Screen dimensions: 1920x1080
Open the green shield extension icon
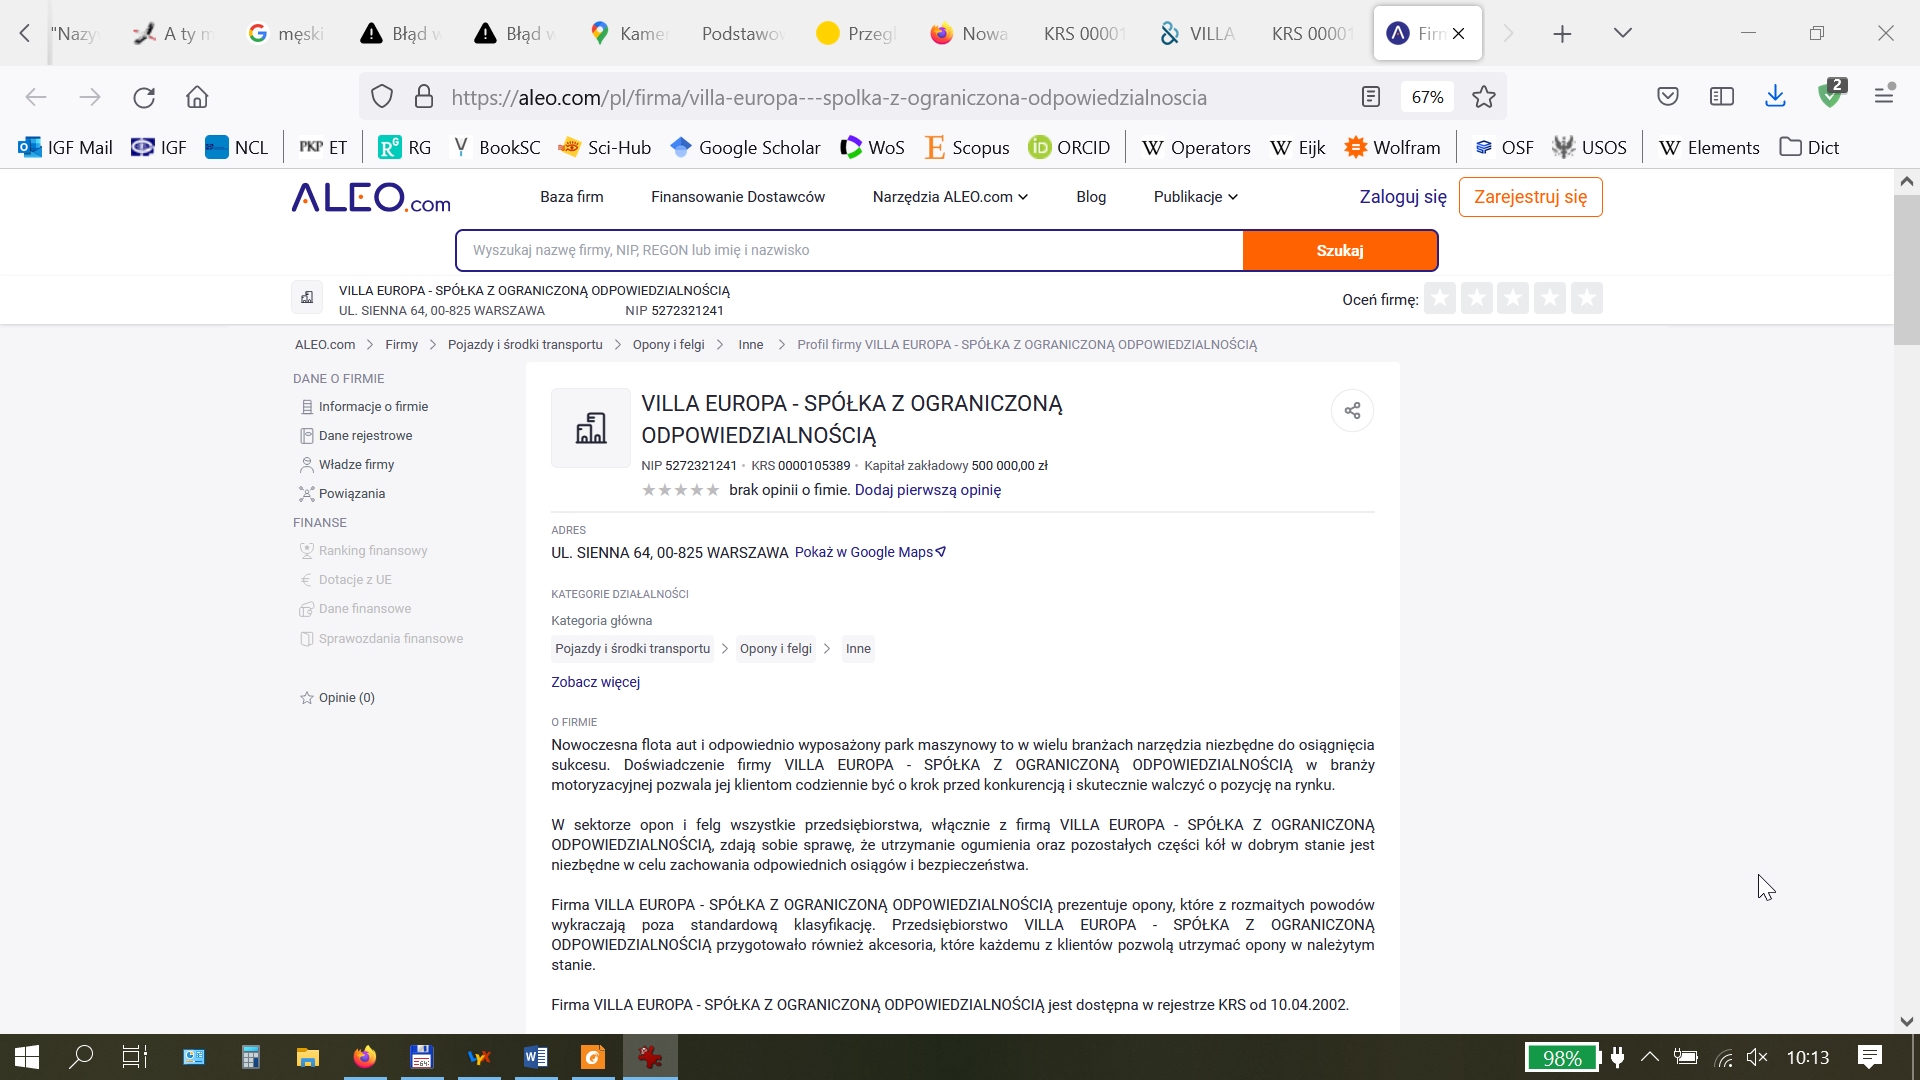[x=1831, y=95]
